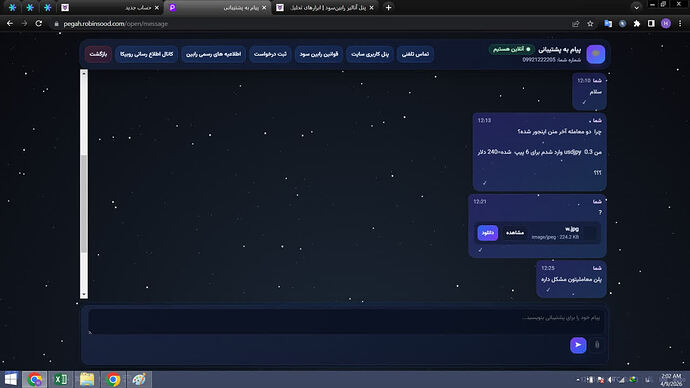The width and height of the screenshot is (690, 388).
Task: Click the address bar URL
Action: pos(116,24)
